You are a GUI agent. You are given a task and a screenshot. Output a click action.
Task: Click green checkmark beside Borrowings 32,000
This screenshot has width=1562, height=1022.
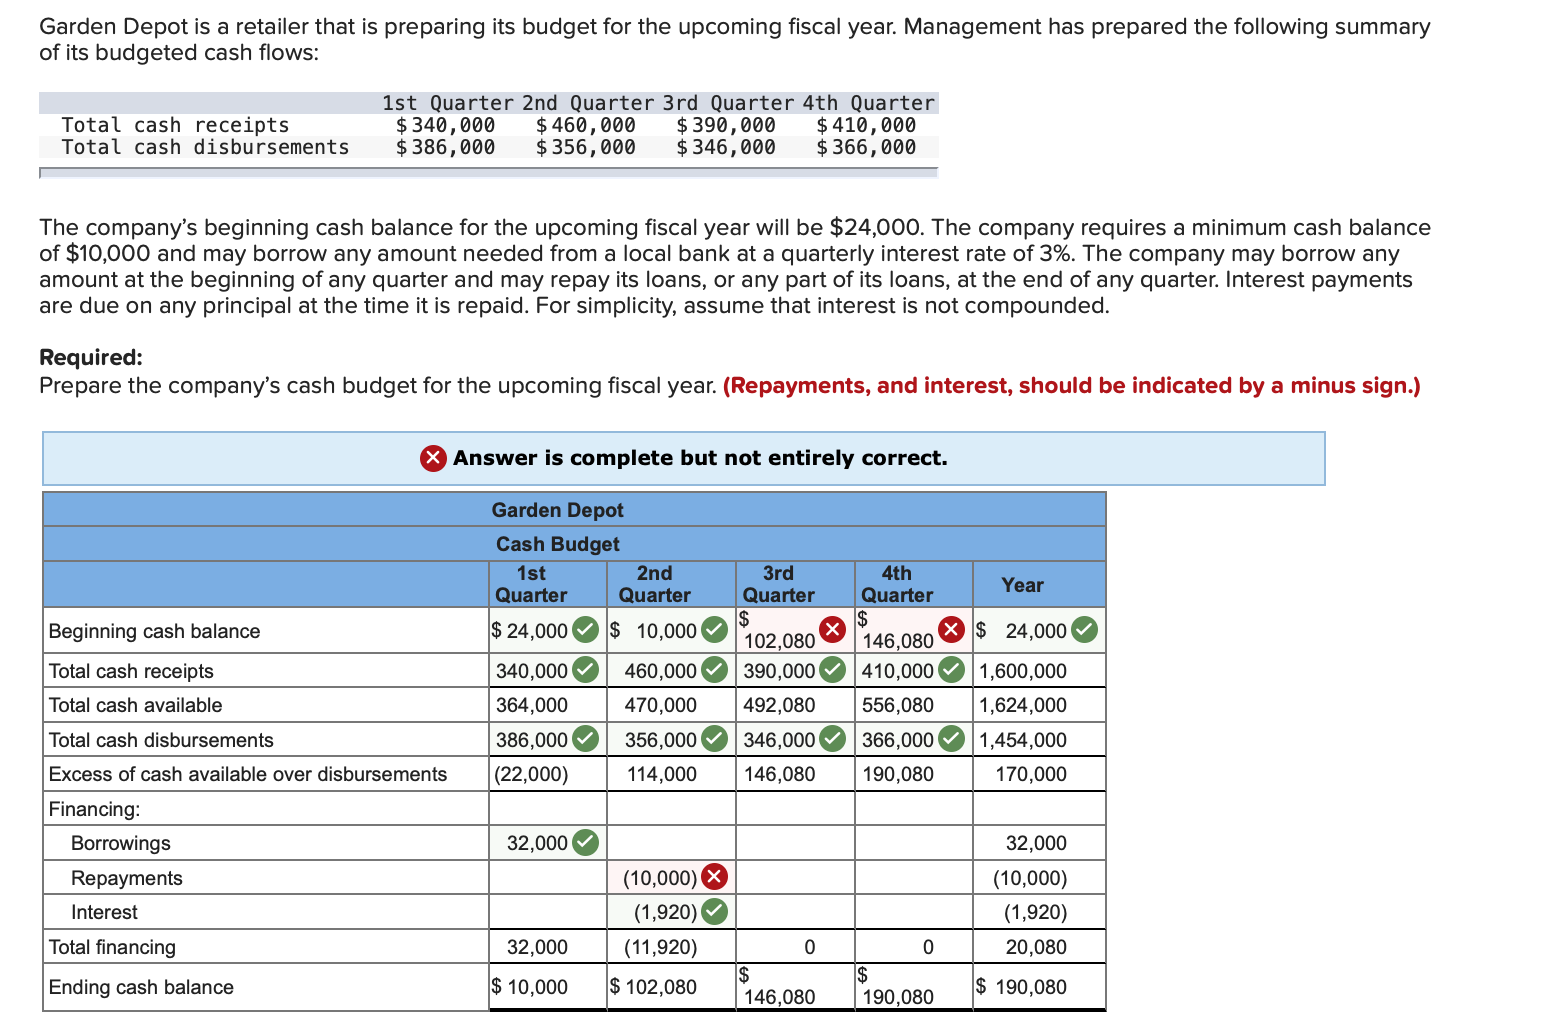coord(585,843)
